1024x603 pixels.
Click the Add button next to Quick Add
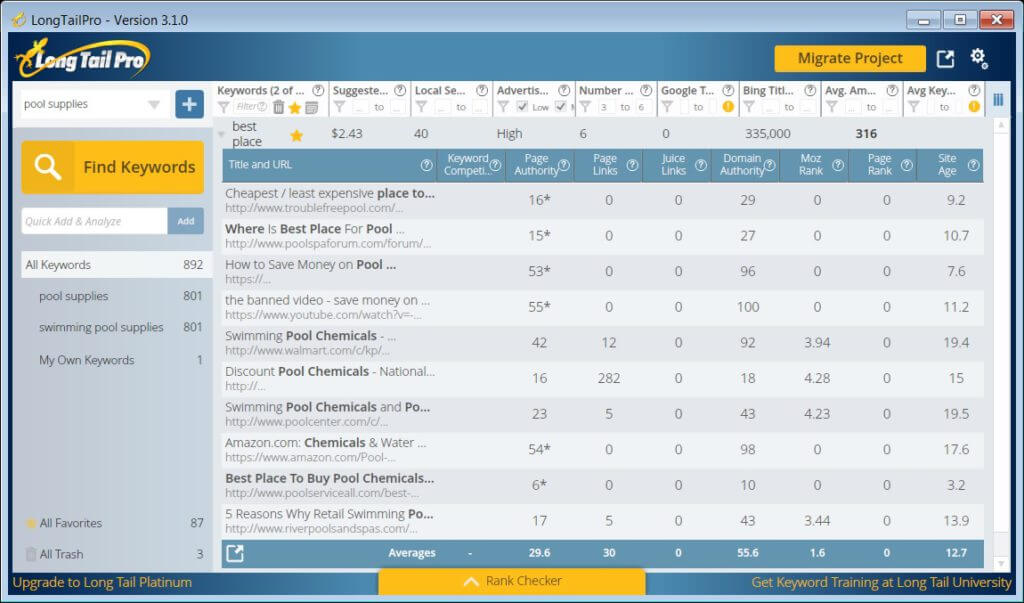[x=185, y=221]
